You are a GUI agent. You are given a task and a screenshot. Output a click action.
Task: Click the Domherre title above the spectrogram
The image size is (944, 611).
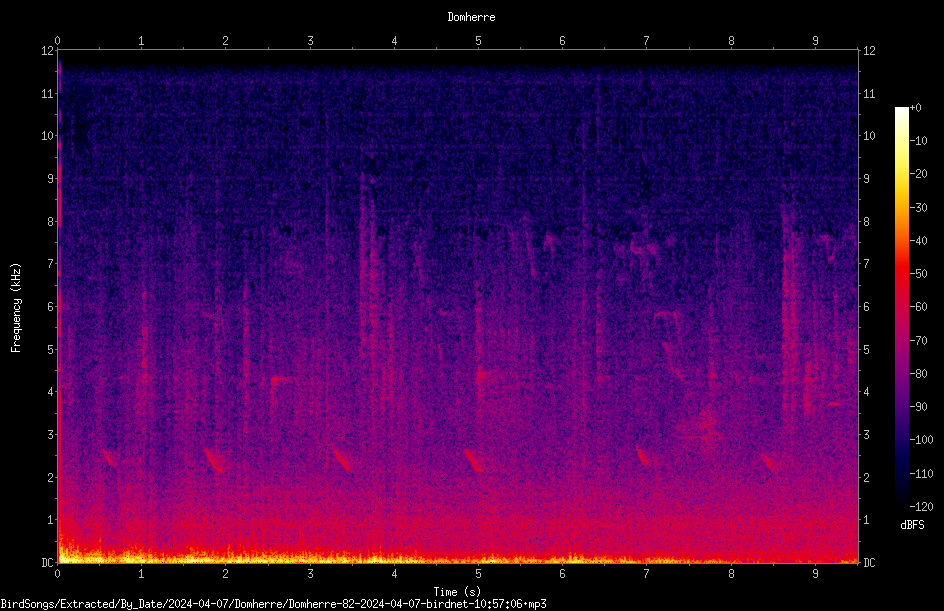pyautogui.click(x=471, y=17)
